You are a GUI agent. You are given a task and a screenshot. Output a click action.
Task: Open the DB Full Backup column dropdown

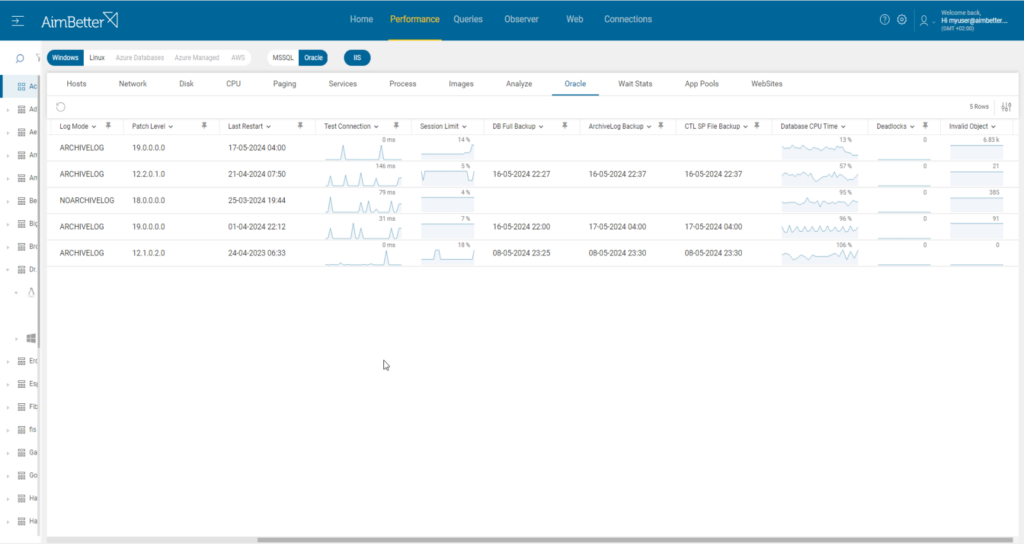pos(541,127)
